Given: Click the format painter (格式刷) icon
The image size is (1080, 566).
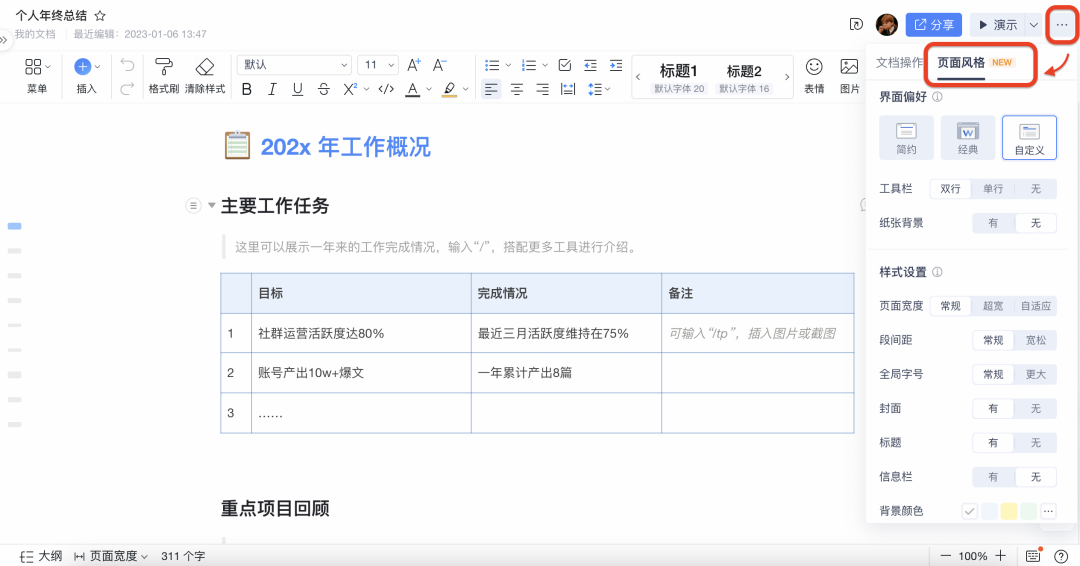Looking at the screenshot, I should pyautogui.click(x=163, y=68).
